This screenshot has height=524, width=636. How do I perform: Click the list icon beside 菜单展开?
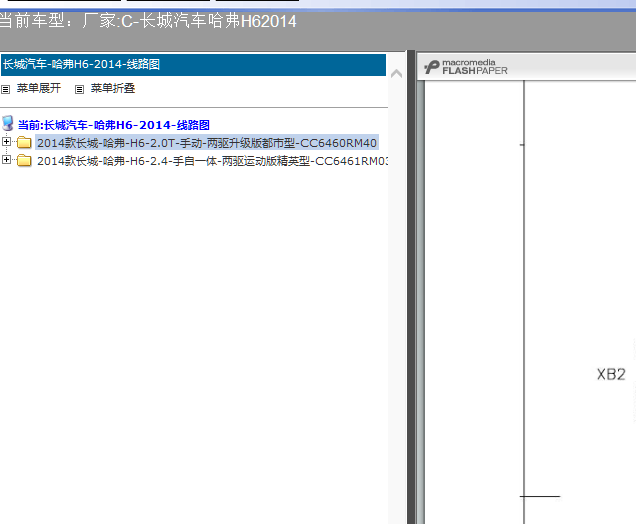click(5, 89)
